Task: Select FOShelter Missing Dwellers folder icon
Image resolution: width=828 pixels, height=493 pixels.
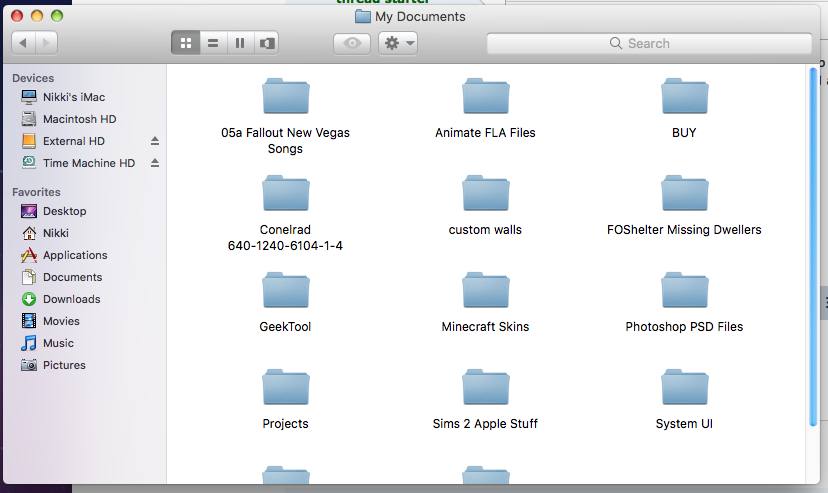Action: 684,193
